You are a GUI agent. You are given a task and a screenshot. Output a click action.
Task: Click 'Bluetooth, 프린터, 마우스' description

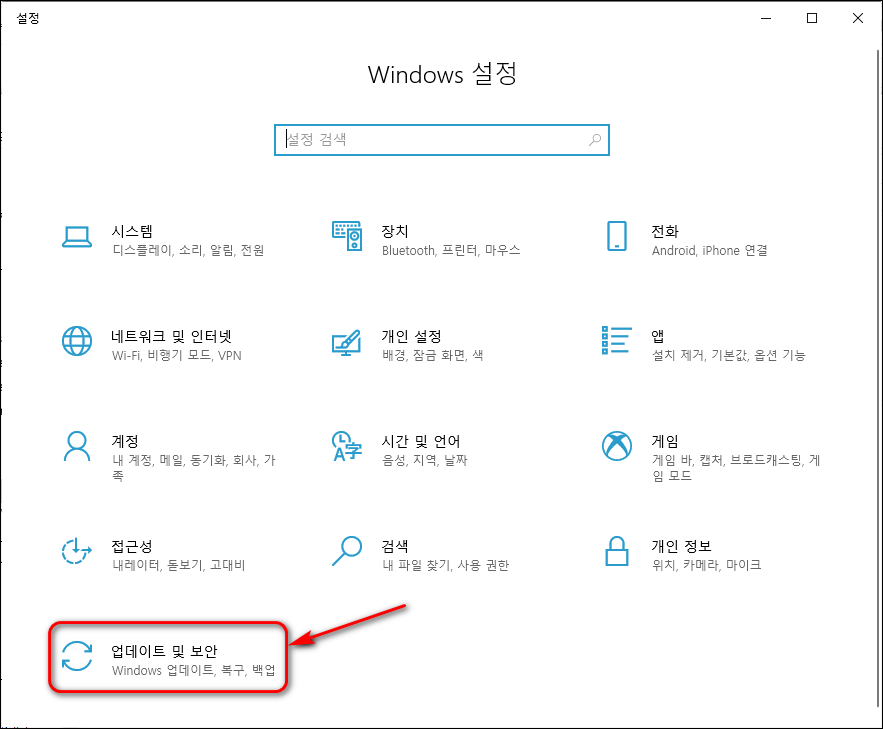click(x=451, y=250)
